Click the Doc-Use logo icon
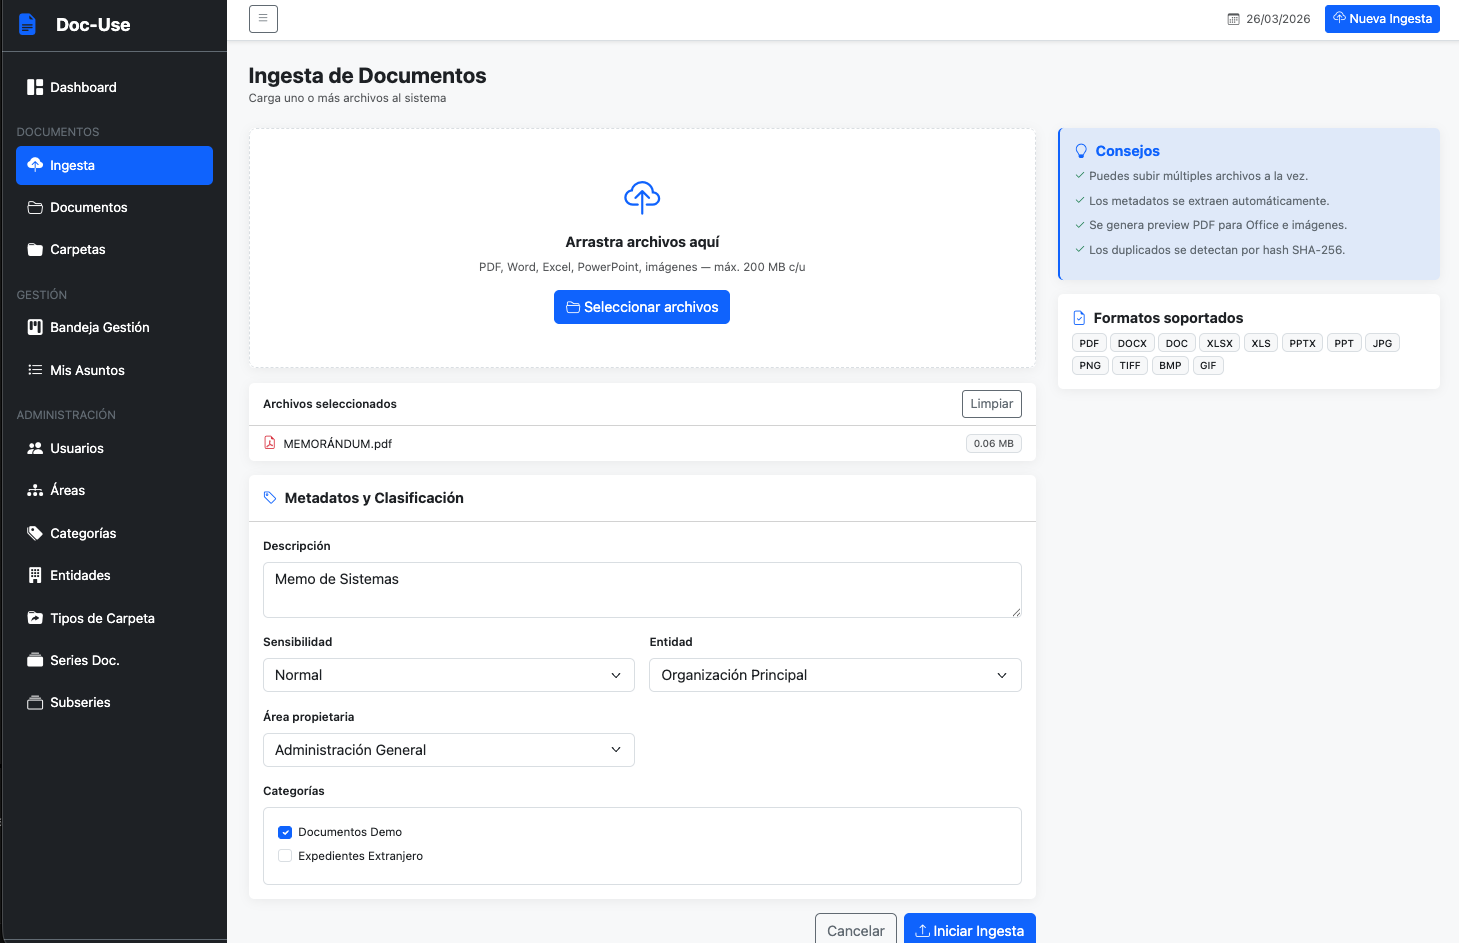The image size is (1459, 943). (27, 23)
